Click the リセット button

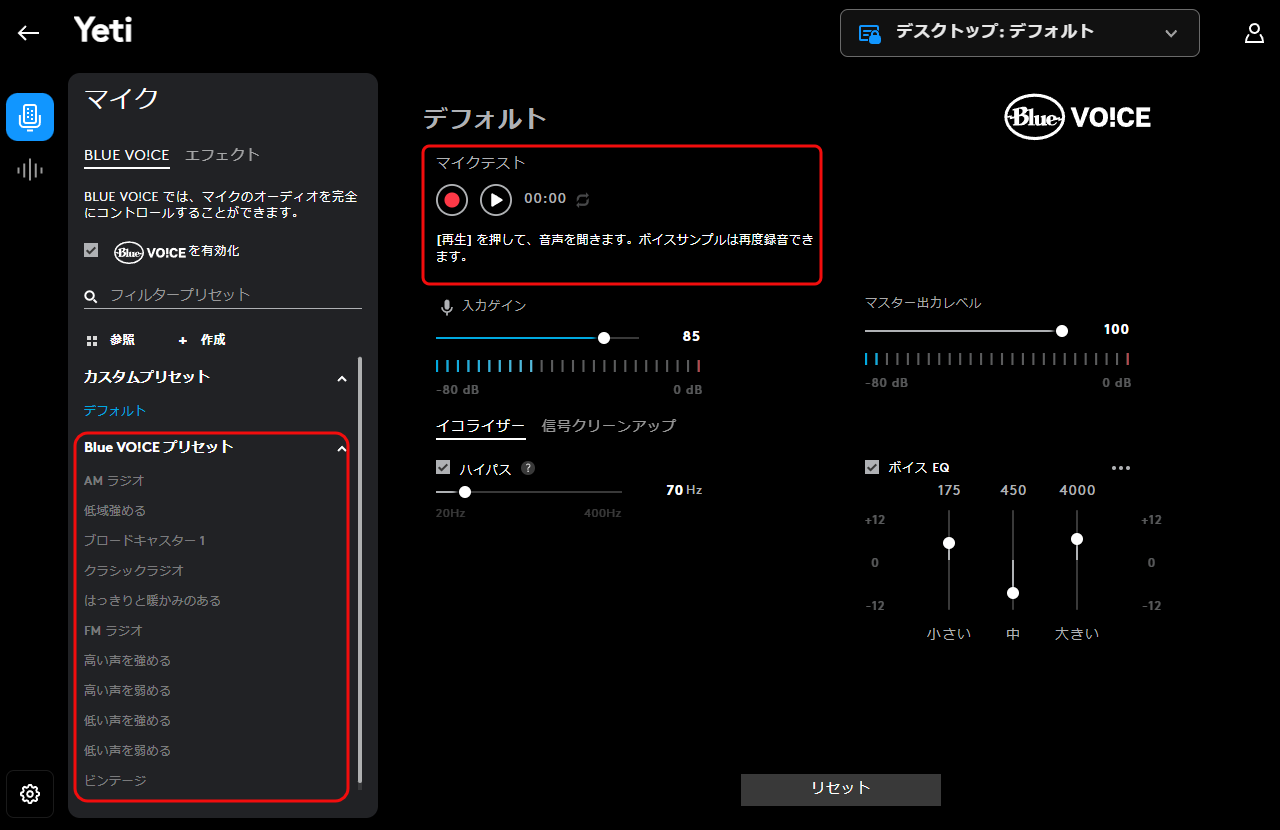(x=840, y=789)
